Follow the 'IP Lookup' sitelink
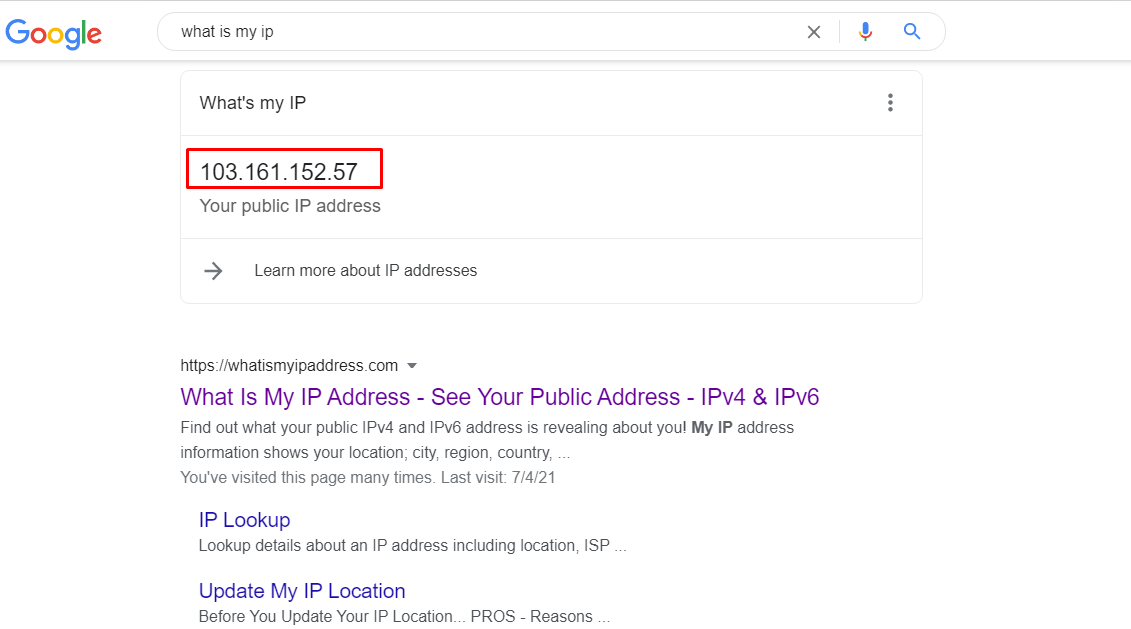Image resolution: width=1131 pixels, height=629 pixels. [244, 520]
